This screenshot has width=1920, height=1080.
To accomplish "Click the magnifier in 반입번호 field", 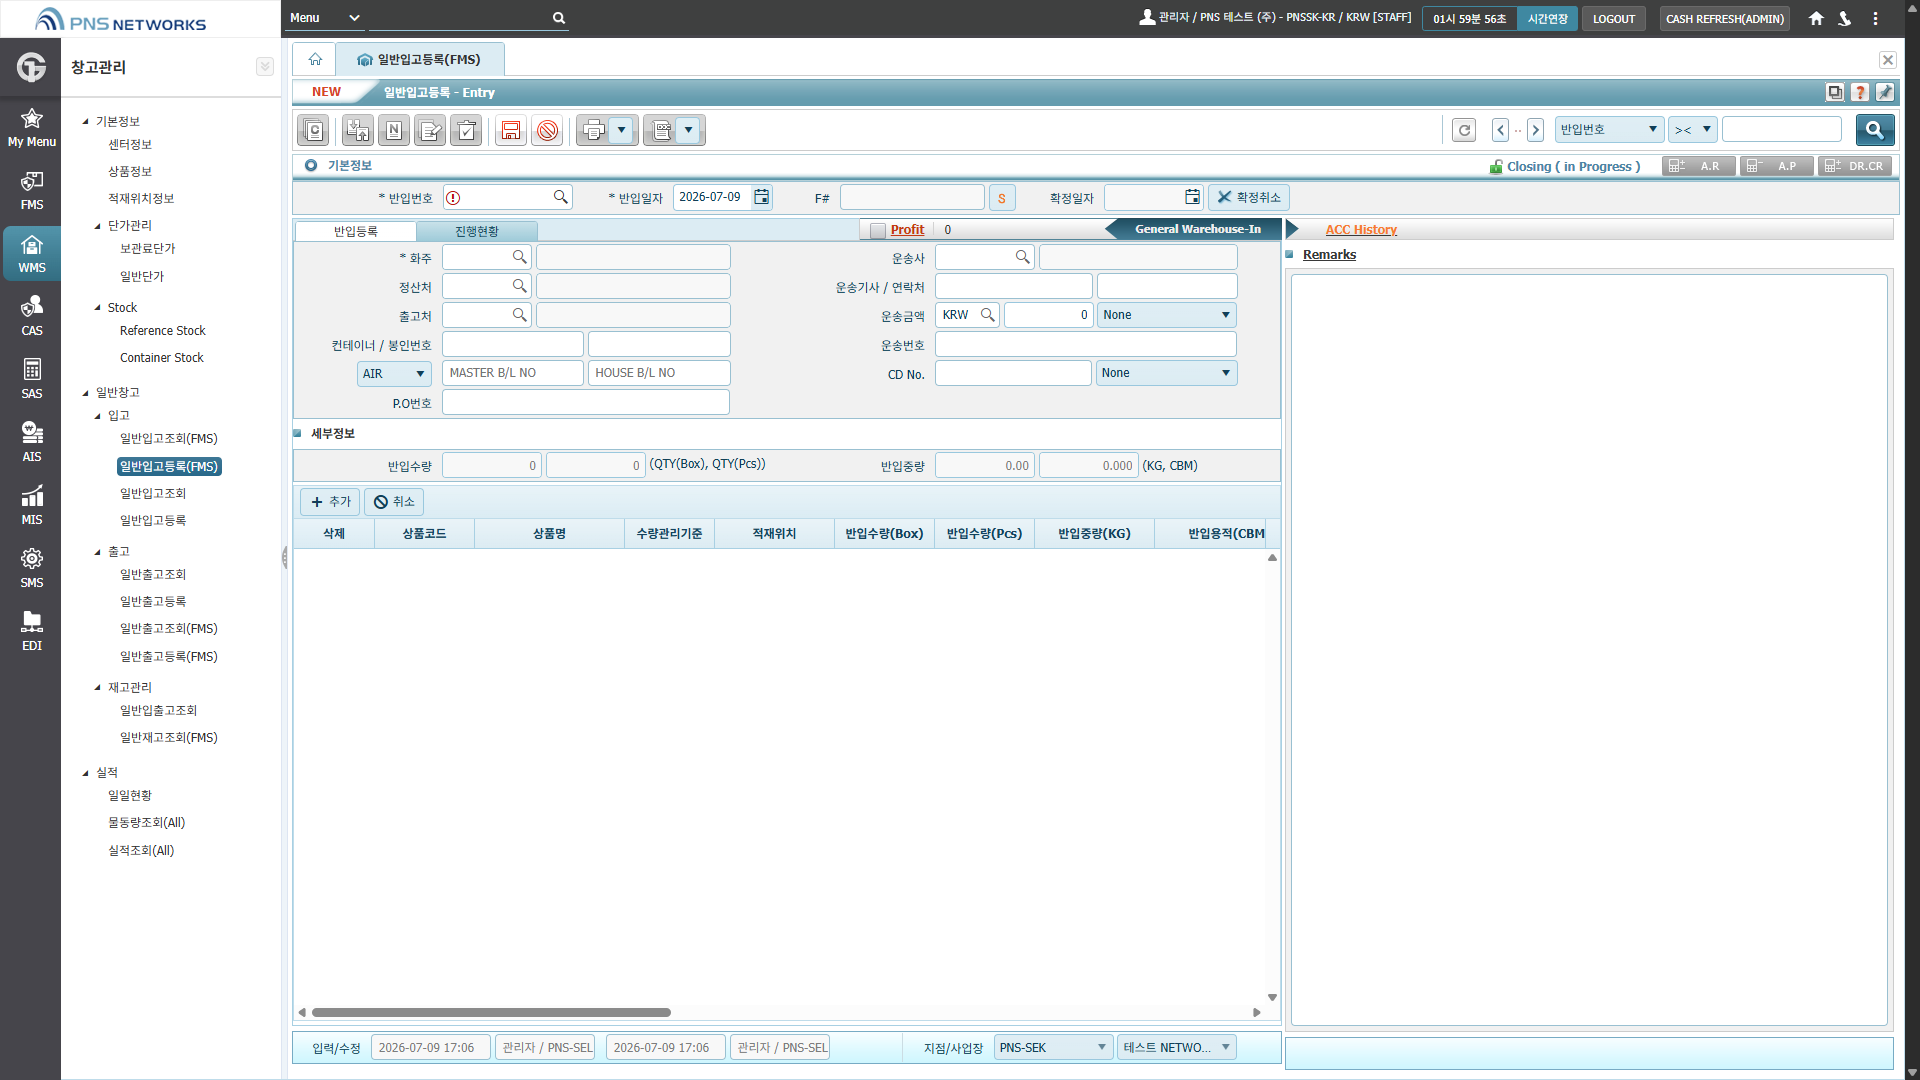I will [561, 197].
